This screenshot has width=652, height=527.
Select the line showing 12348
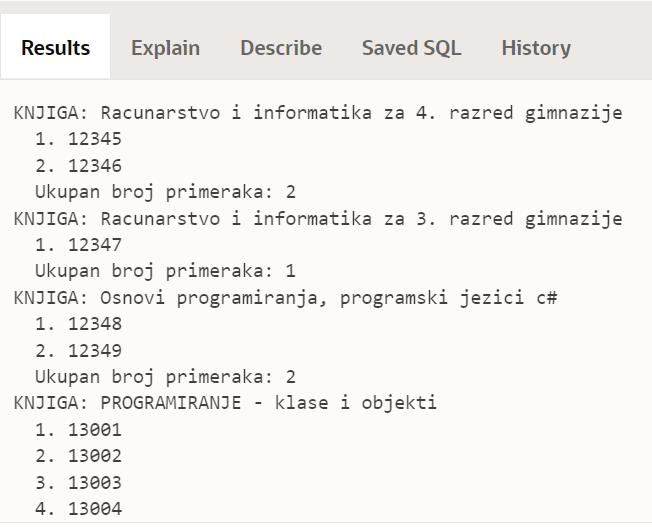coord(78,324)
